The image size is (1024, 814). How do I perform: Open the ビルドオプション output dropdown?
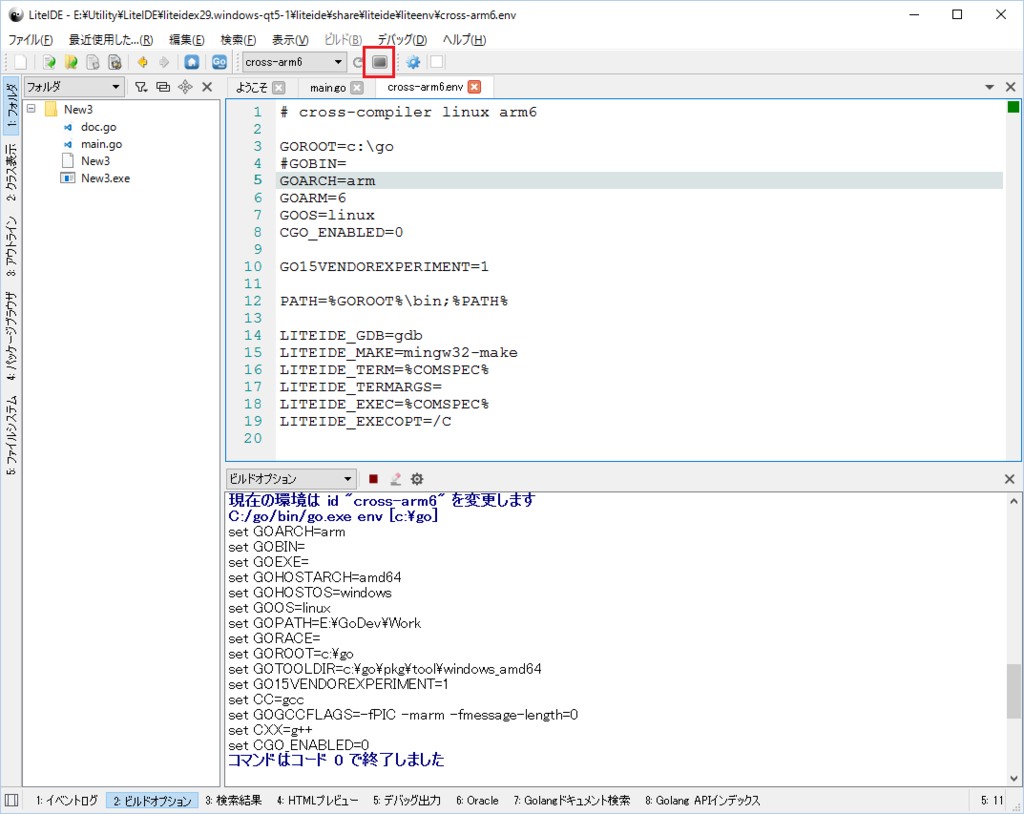click(291, 479)
